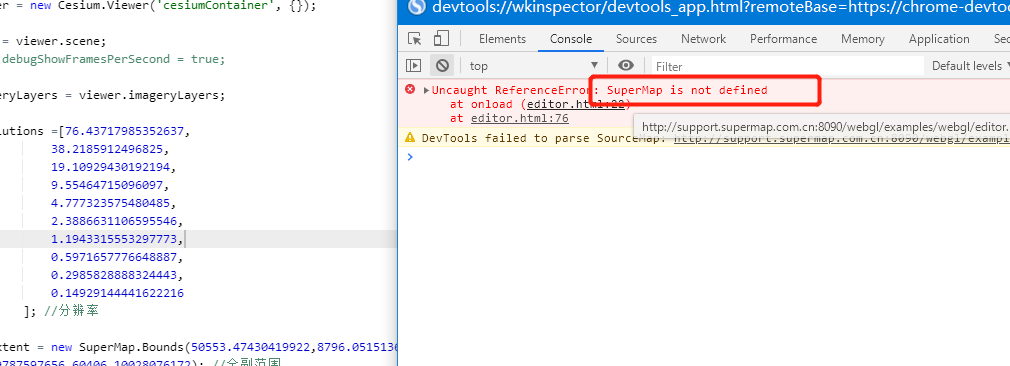Click the Cesium.Viewer constructor code line
This screenshot has width=1010, height=366.
click(x=158, y=6)
